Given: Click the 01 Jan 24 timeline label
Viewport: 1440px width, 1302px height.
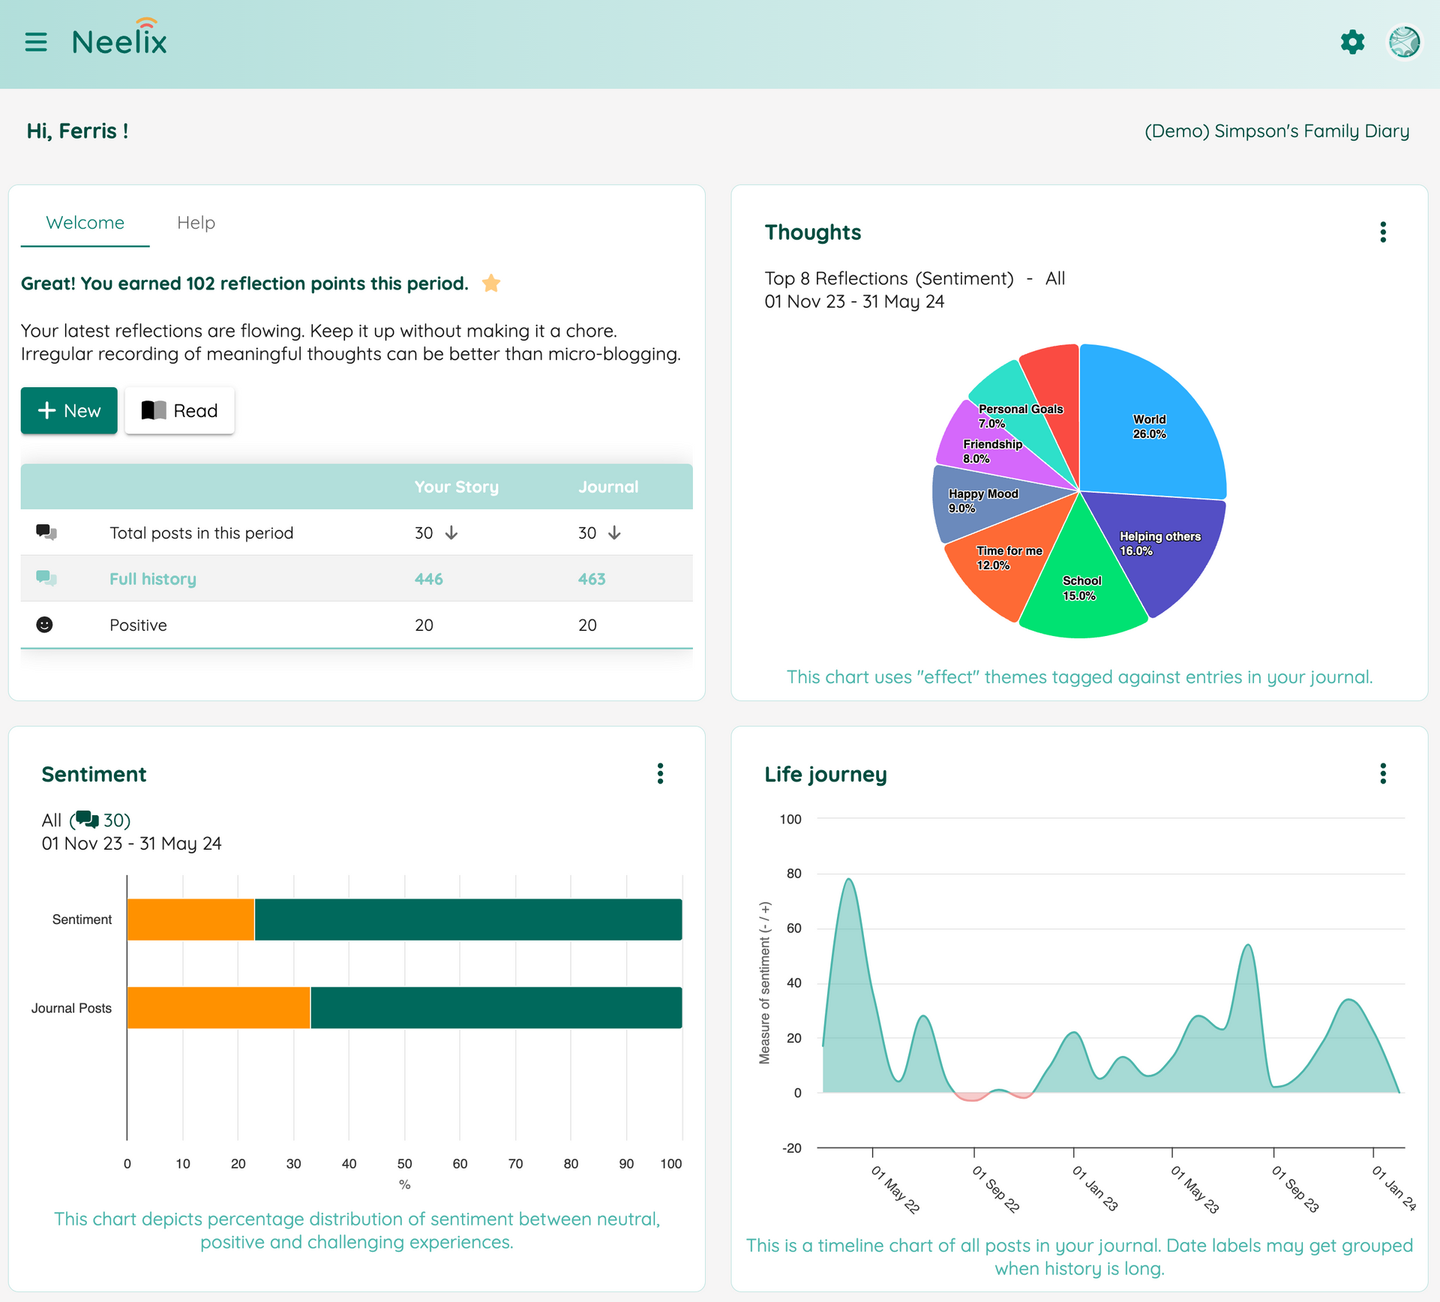Looking at the screenshot, I should 1394,1188.
